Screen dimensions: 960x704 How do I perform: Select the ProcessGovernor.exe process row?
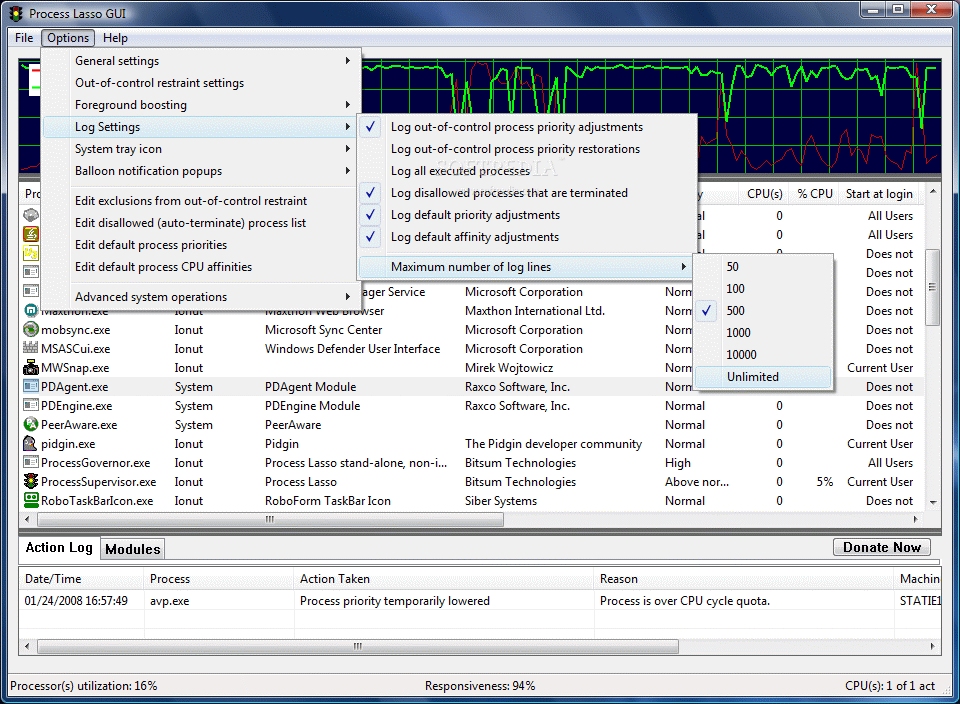click(471, 462)
